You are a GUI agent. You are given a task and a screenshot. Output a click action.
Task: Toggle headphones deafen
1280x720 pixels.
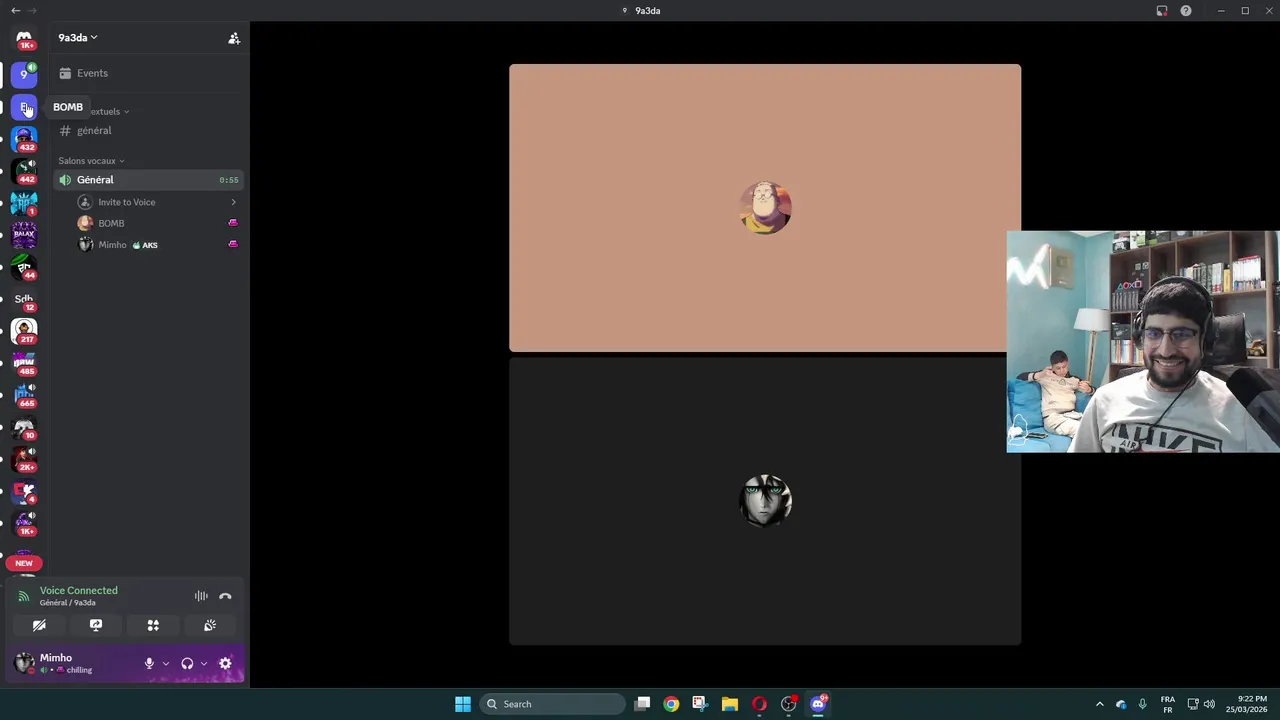(x=187, y=663)
